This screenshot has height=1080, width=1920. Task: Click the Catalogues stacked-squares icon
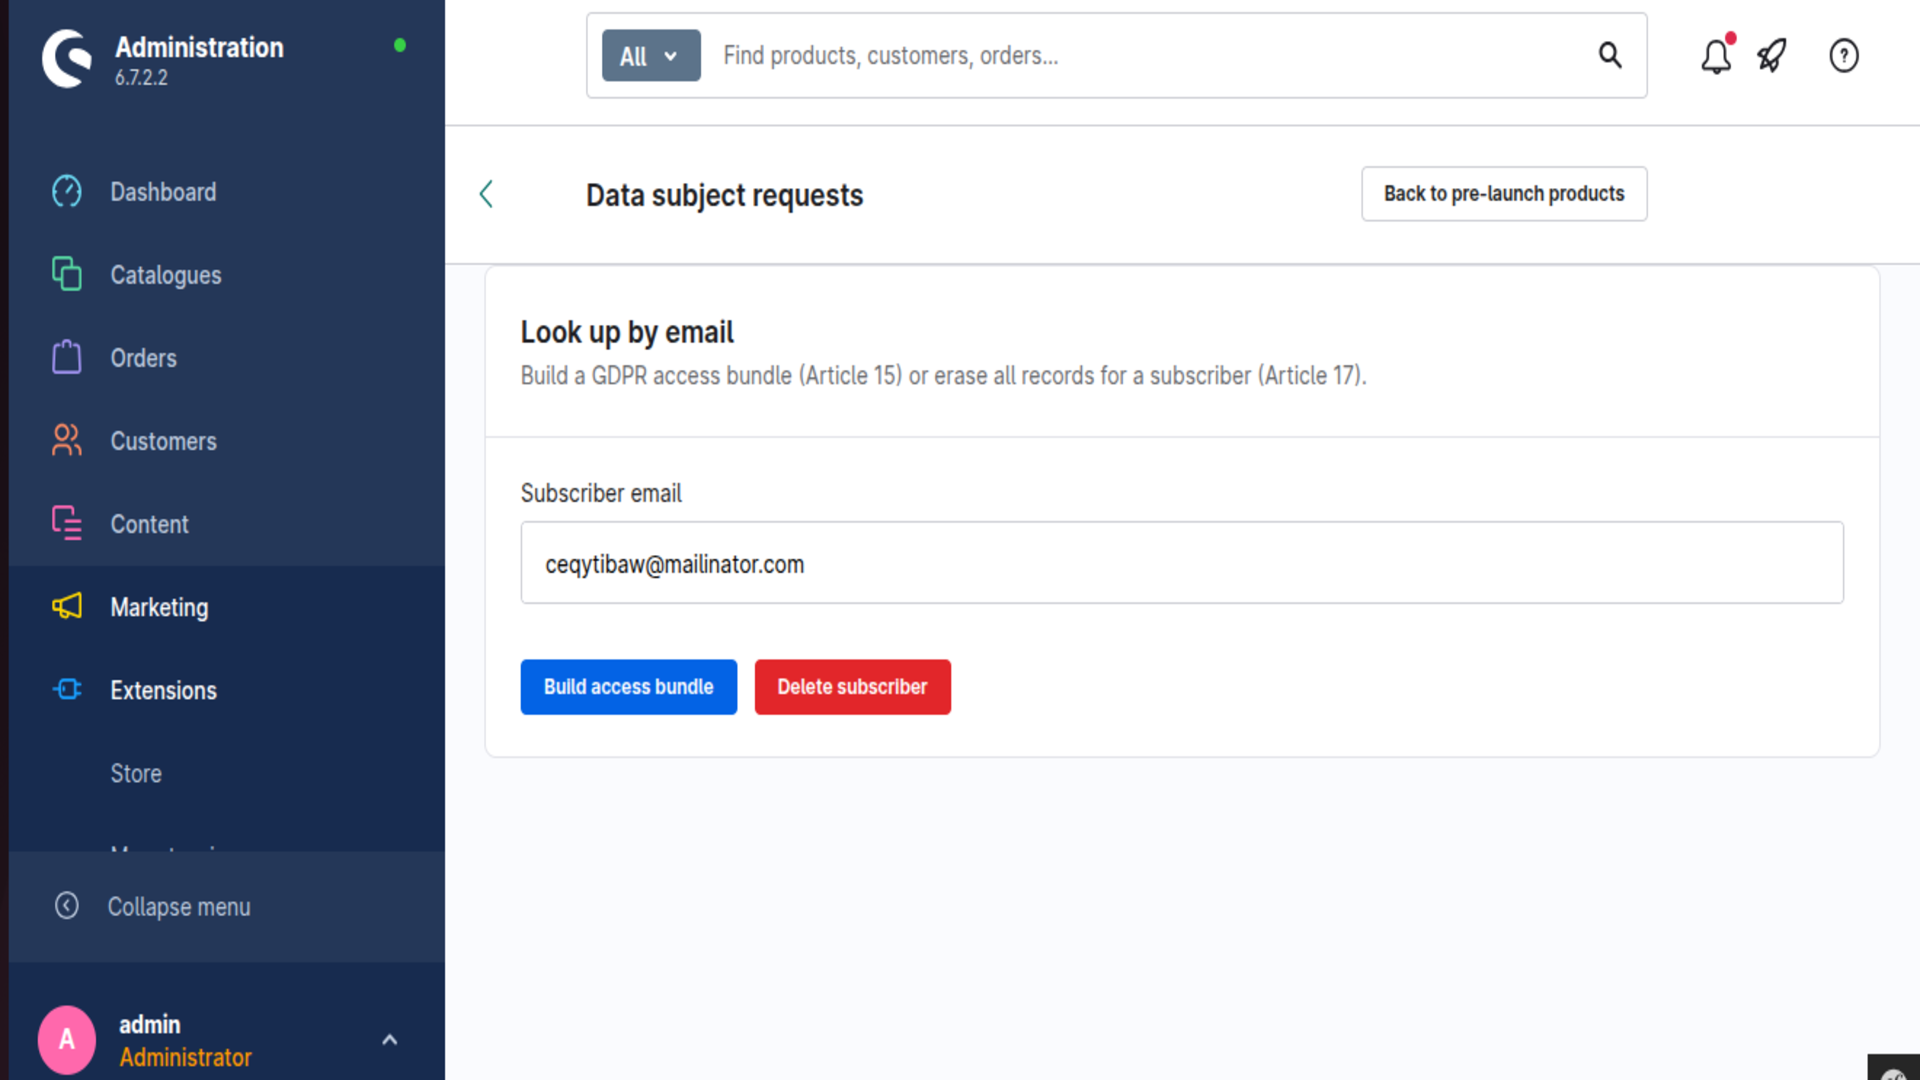pyautogui.click(x=67, y=274)
